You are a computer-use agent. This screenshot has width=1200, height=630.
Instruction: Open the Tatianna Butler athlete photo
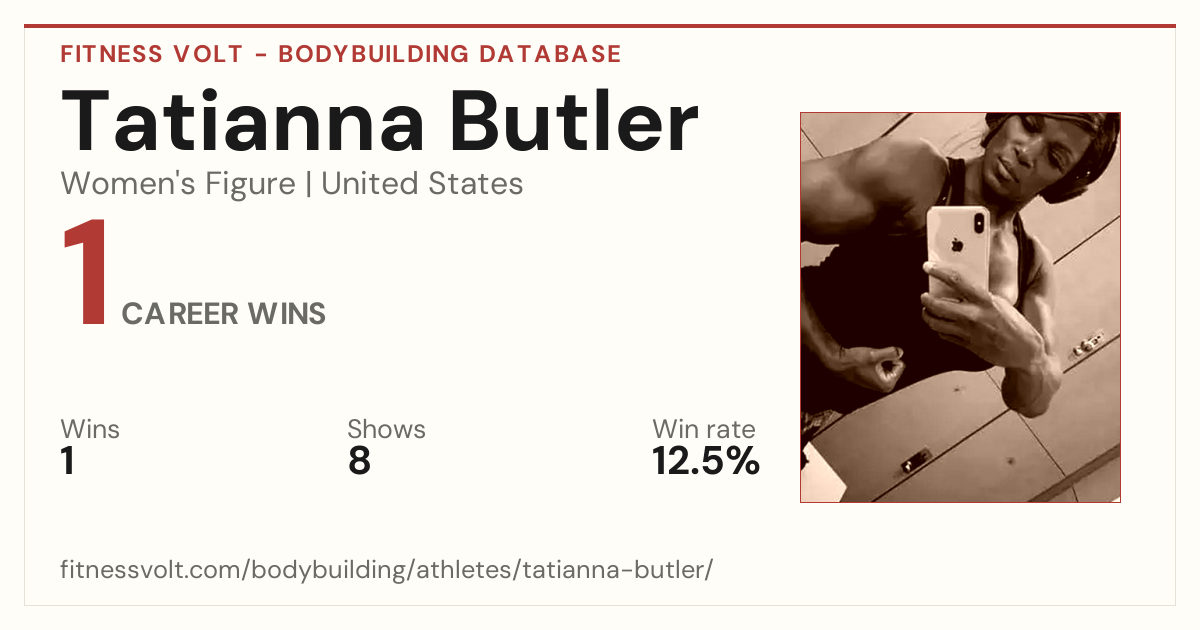960,307
